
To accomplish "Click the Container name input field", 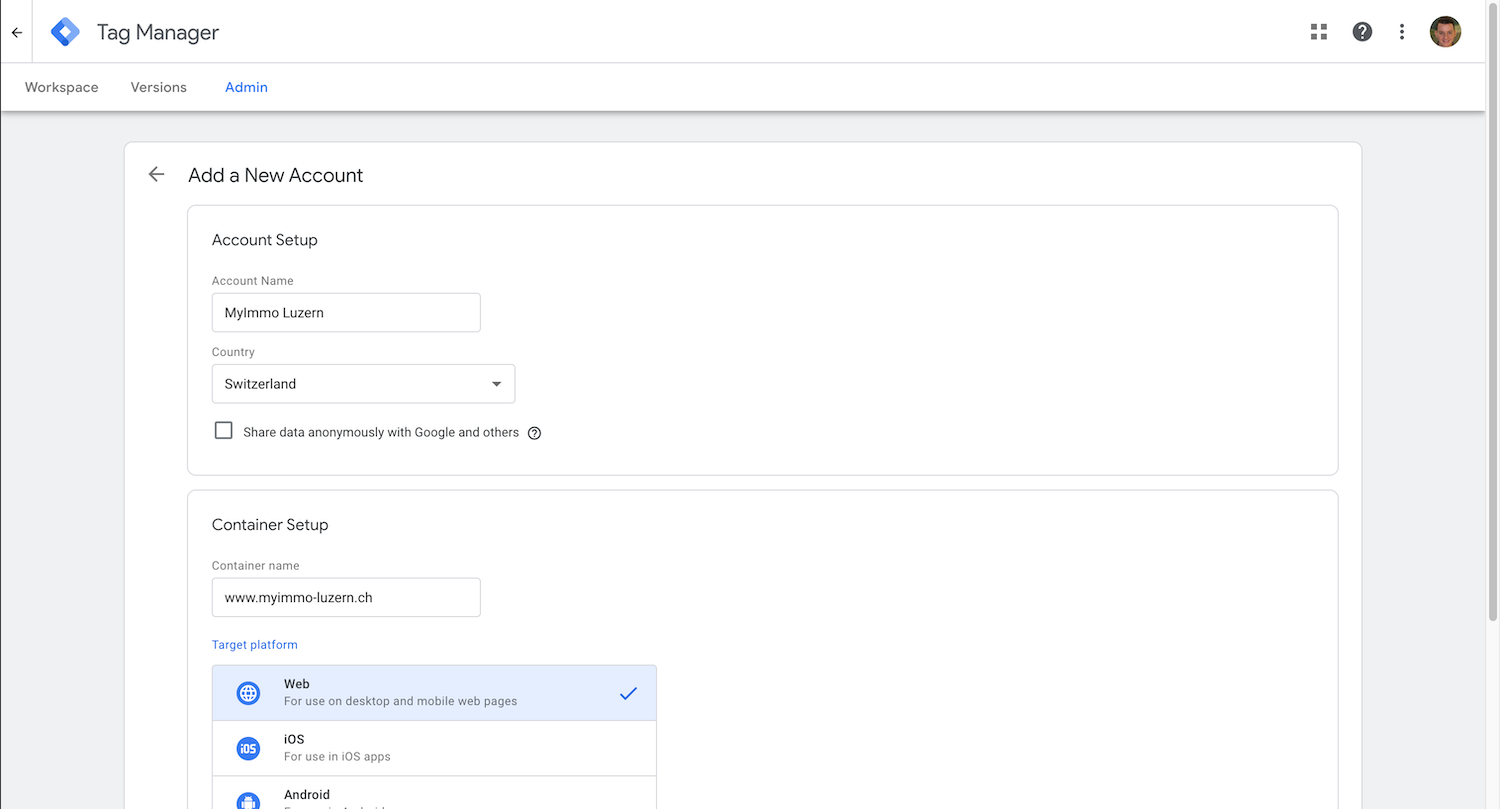I will coord(346,597).
